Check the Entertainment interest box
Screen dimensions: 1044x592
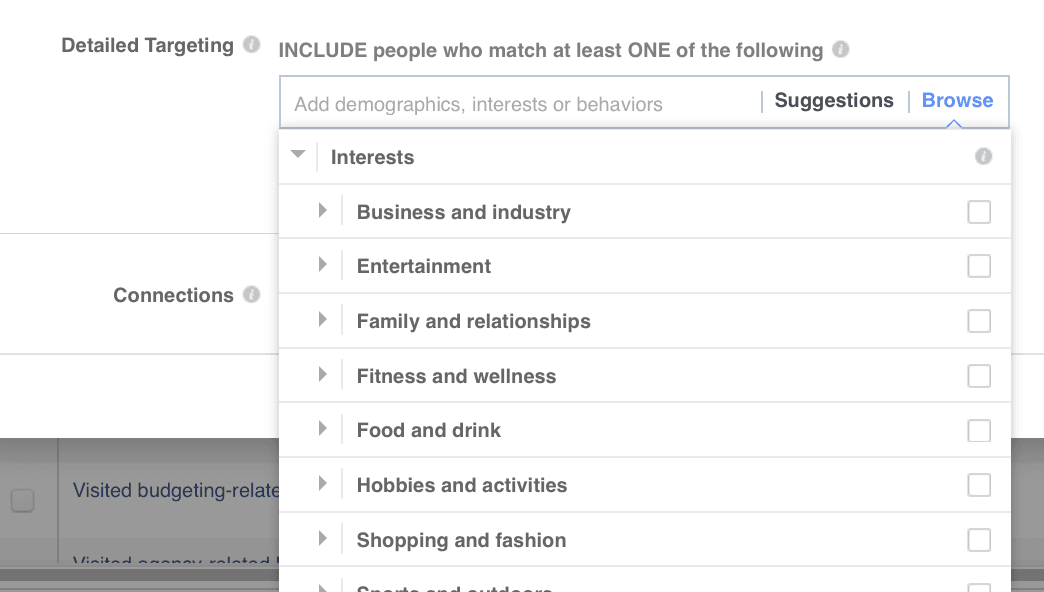pos(979,266)
